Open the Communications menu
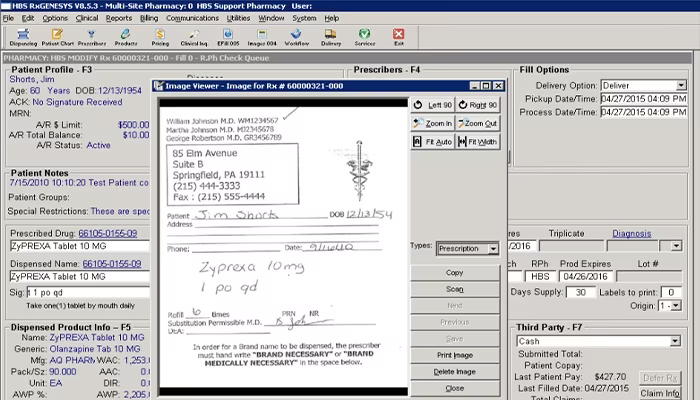 (x=192, y=18)
